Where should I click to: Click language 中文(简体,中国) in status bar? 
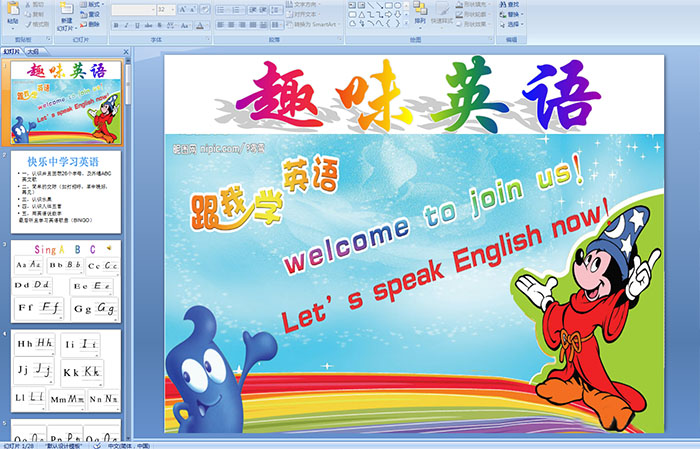[x=129, y=445]
